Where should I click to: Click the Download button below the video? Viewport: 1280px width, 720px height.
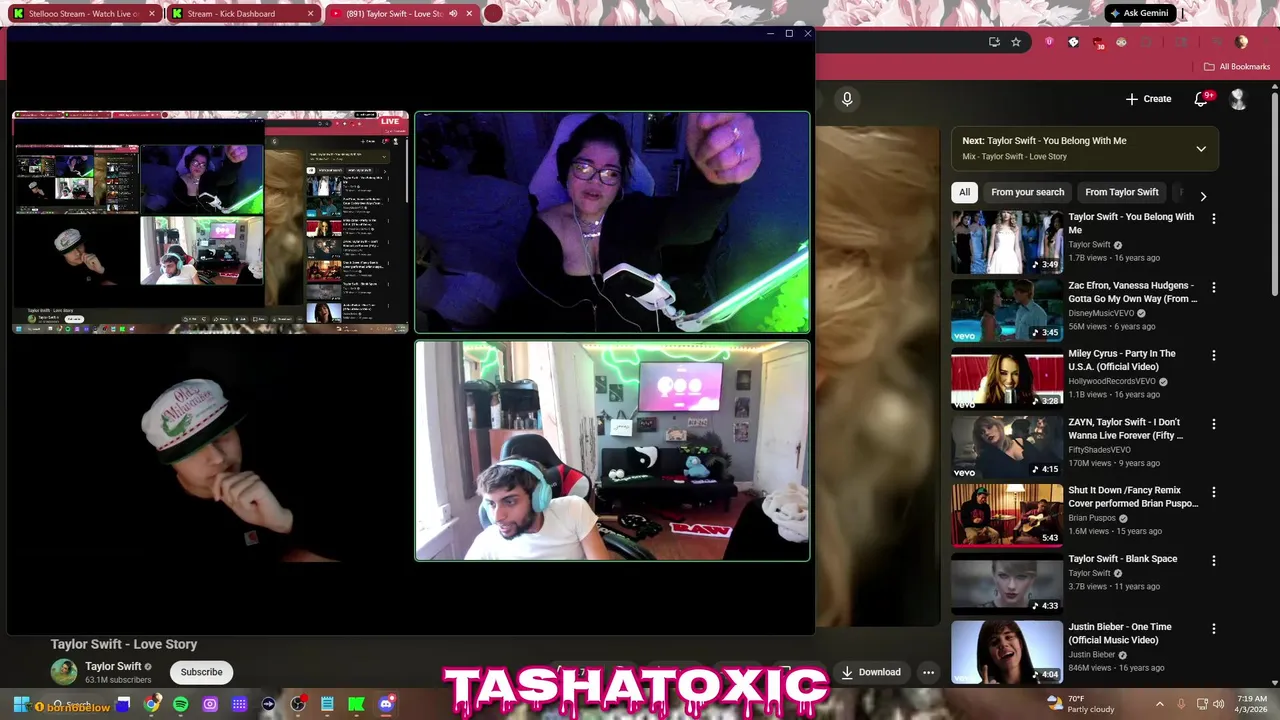(x=871, y=672)
